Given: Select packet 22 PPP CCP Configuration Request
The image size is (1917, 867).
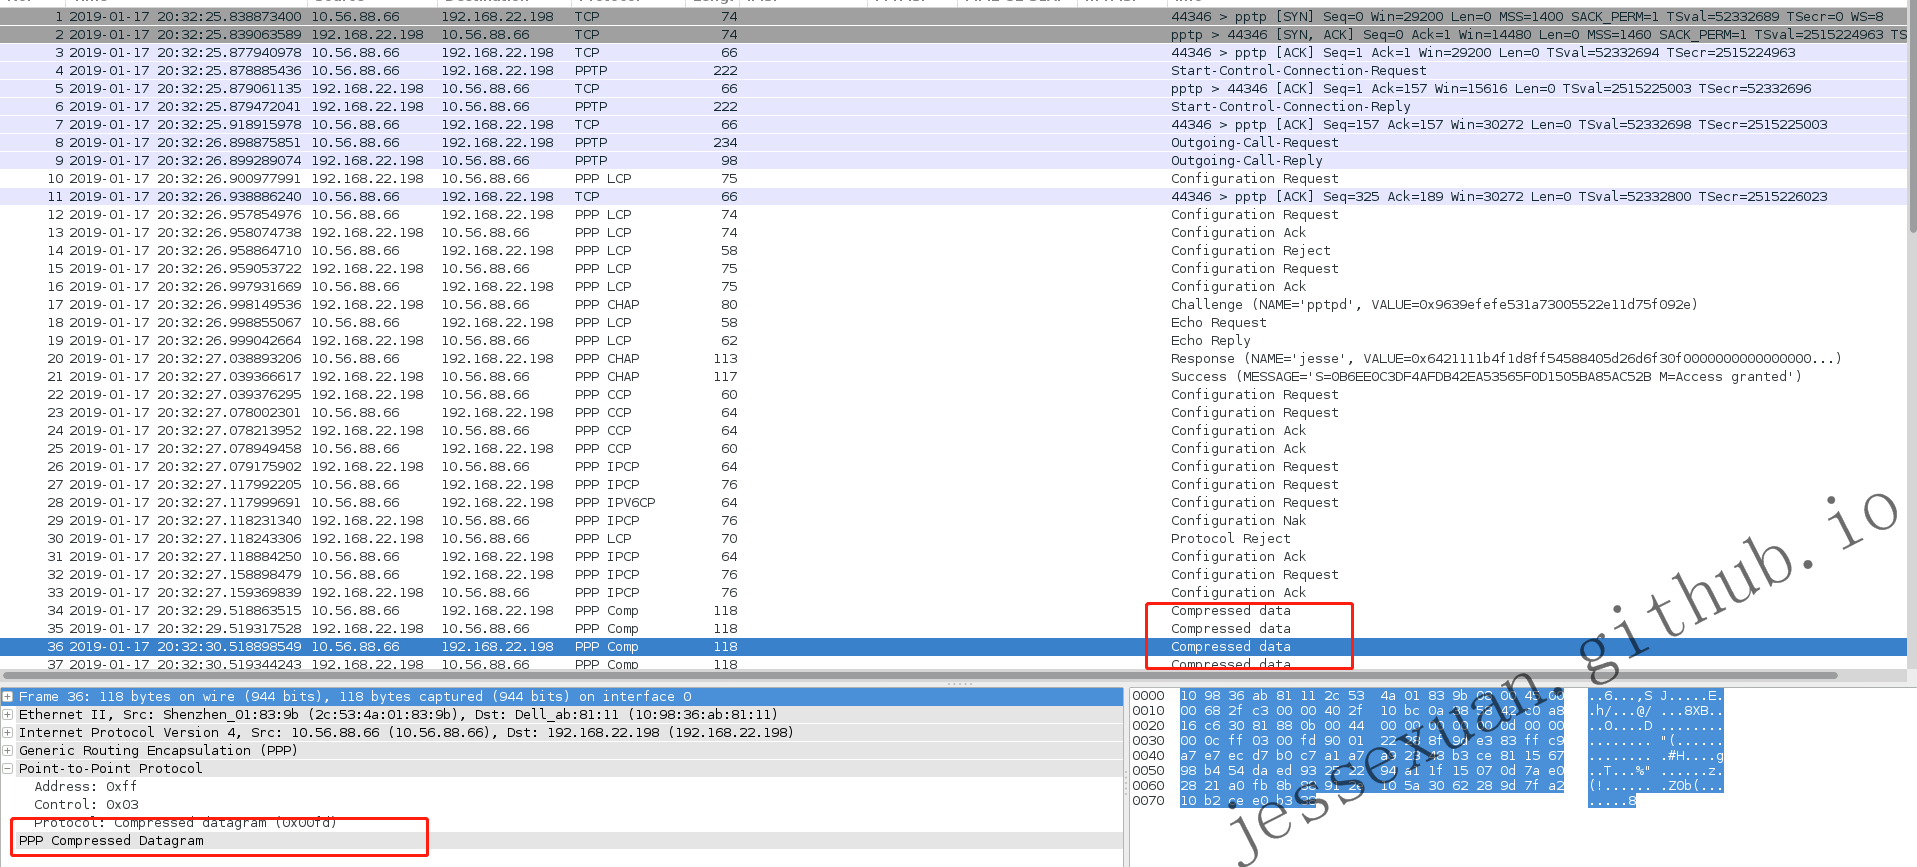Looking at the screenshot, I should coord(954,395).
